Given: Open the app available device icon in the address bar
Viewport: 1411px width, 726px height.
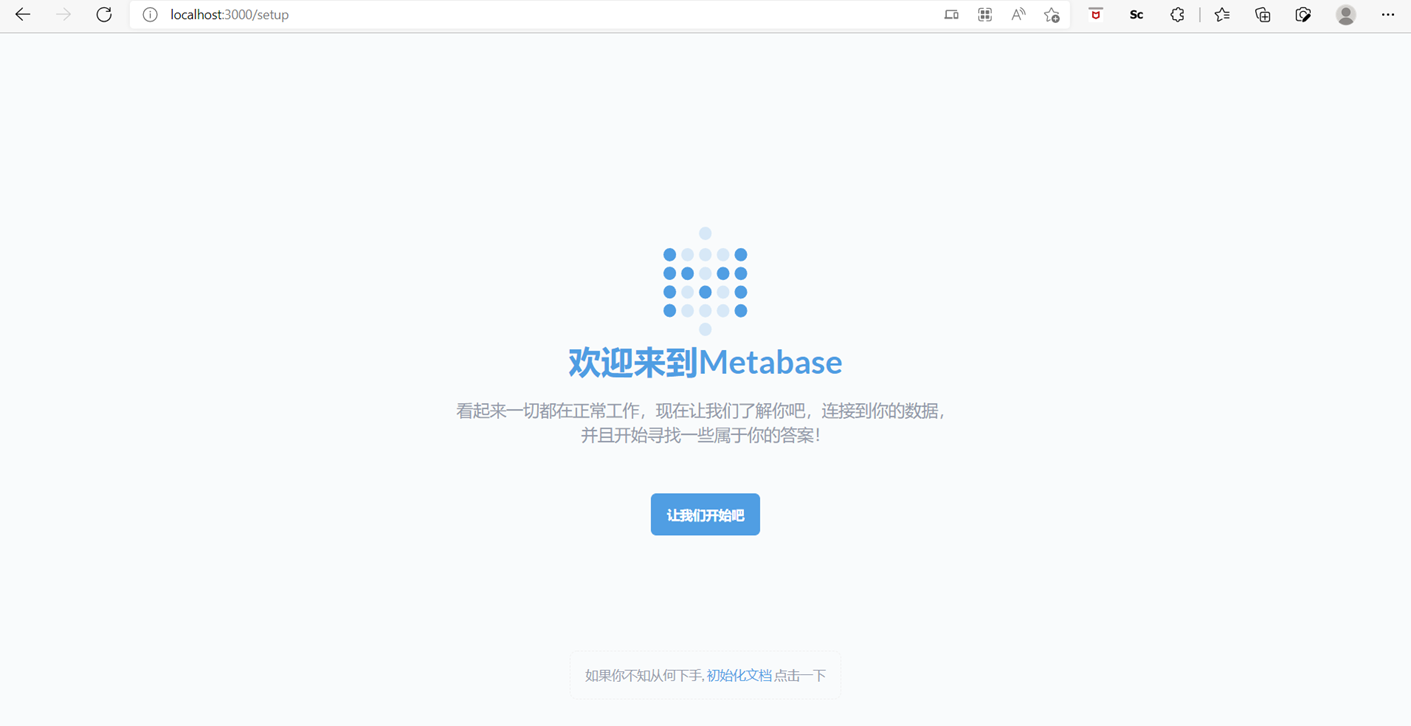Looking at the screenshot, I should [x=951, y=15].
